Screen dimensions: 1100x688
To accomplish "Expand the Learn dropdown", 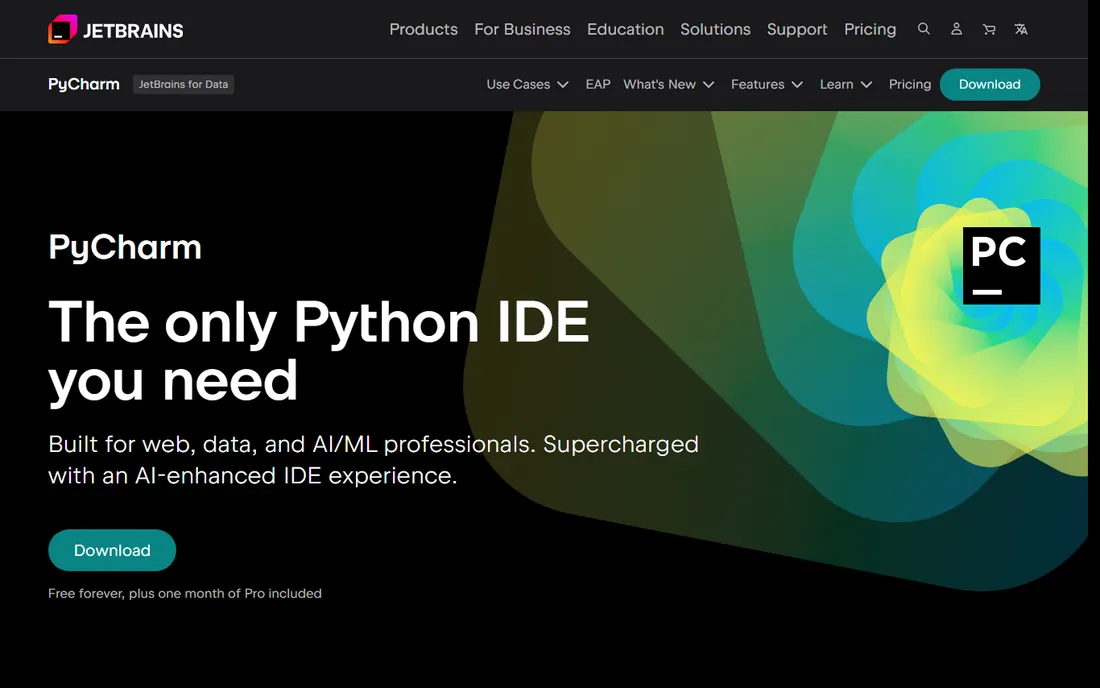I will [846, 84].
